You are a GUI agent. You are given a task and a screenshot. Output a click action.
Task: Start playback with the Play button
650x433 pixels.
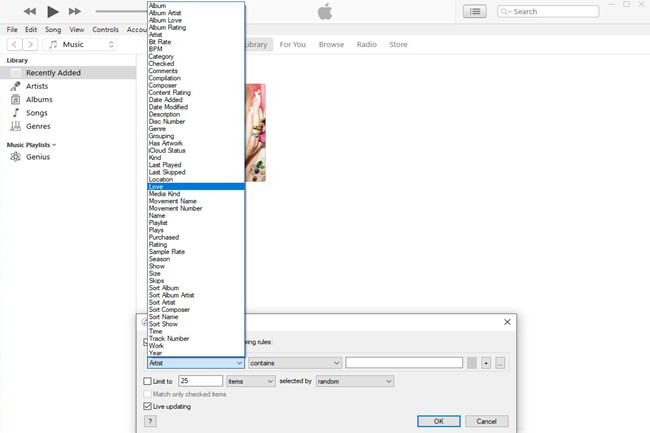click(x=53, y=12)
